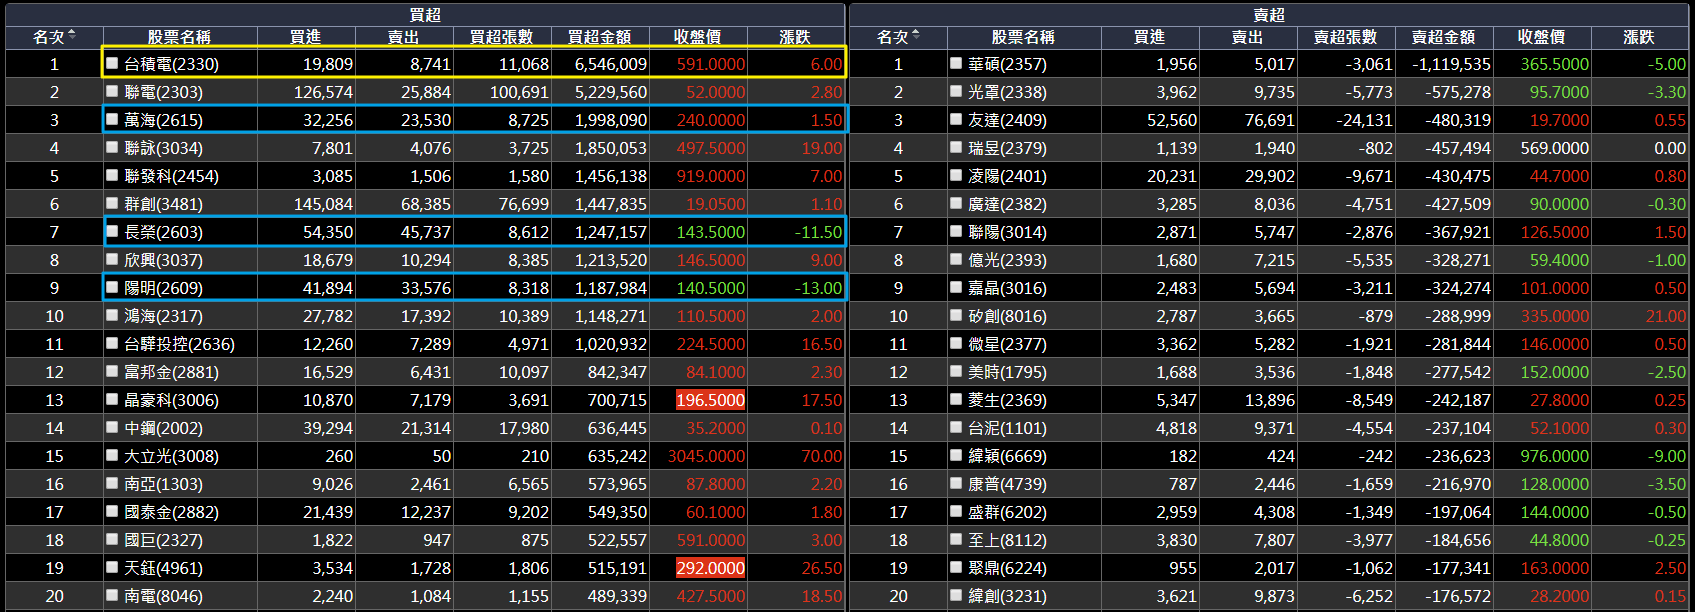Open stock 緯穎(6669)

pyautogui.click(x=1007, y=456)
